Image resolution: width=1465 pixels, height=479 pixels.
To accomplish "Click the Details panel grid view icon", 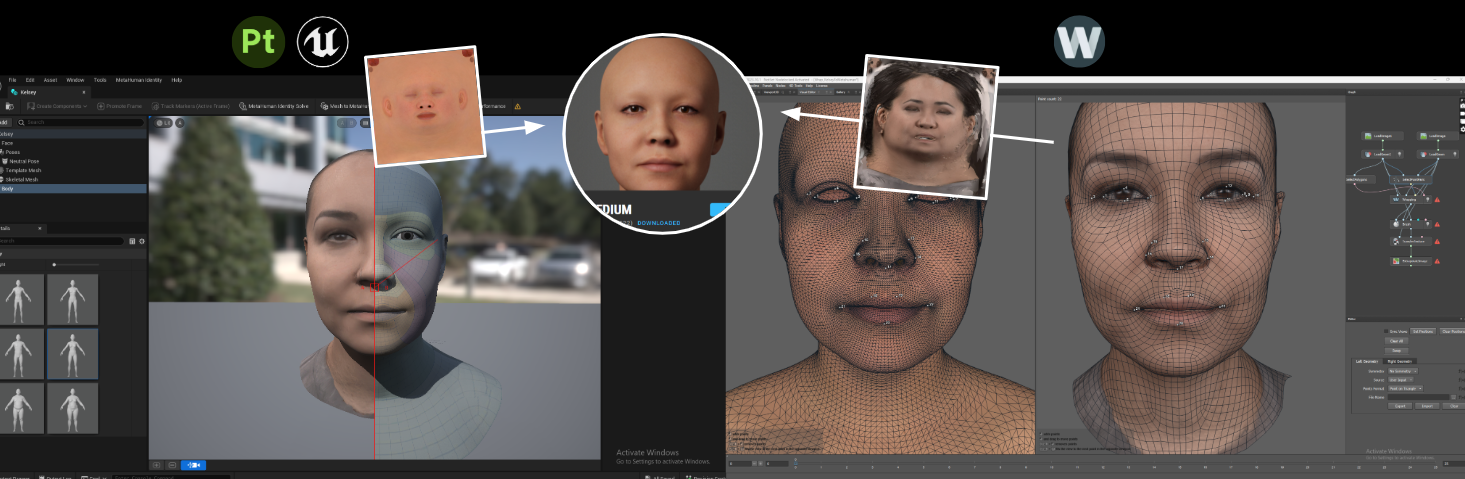I will 132,241.
